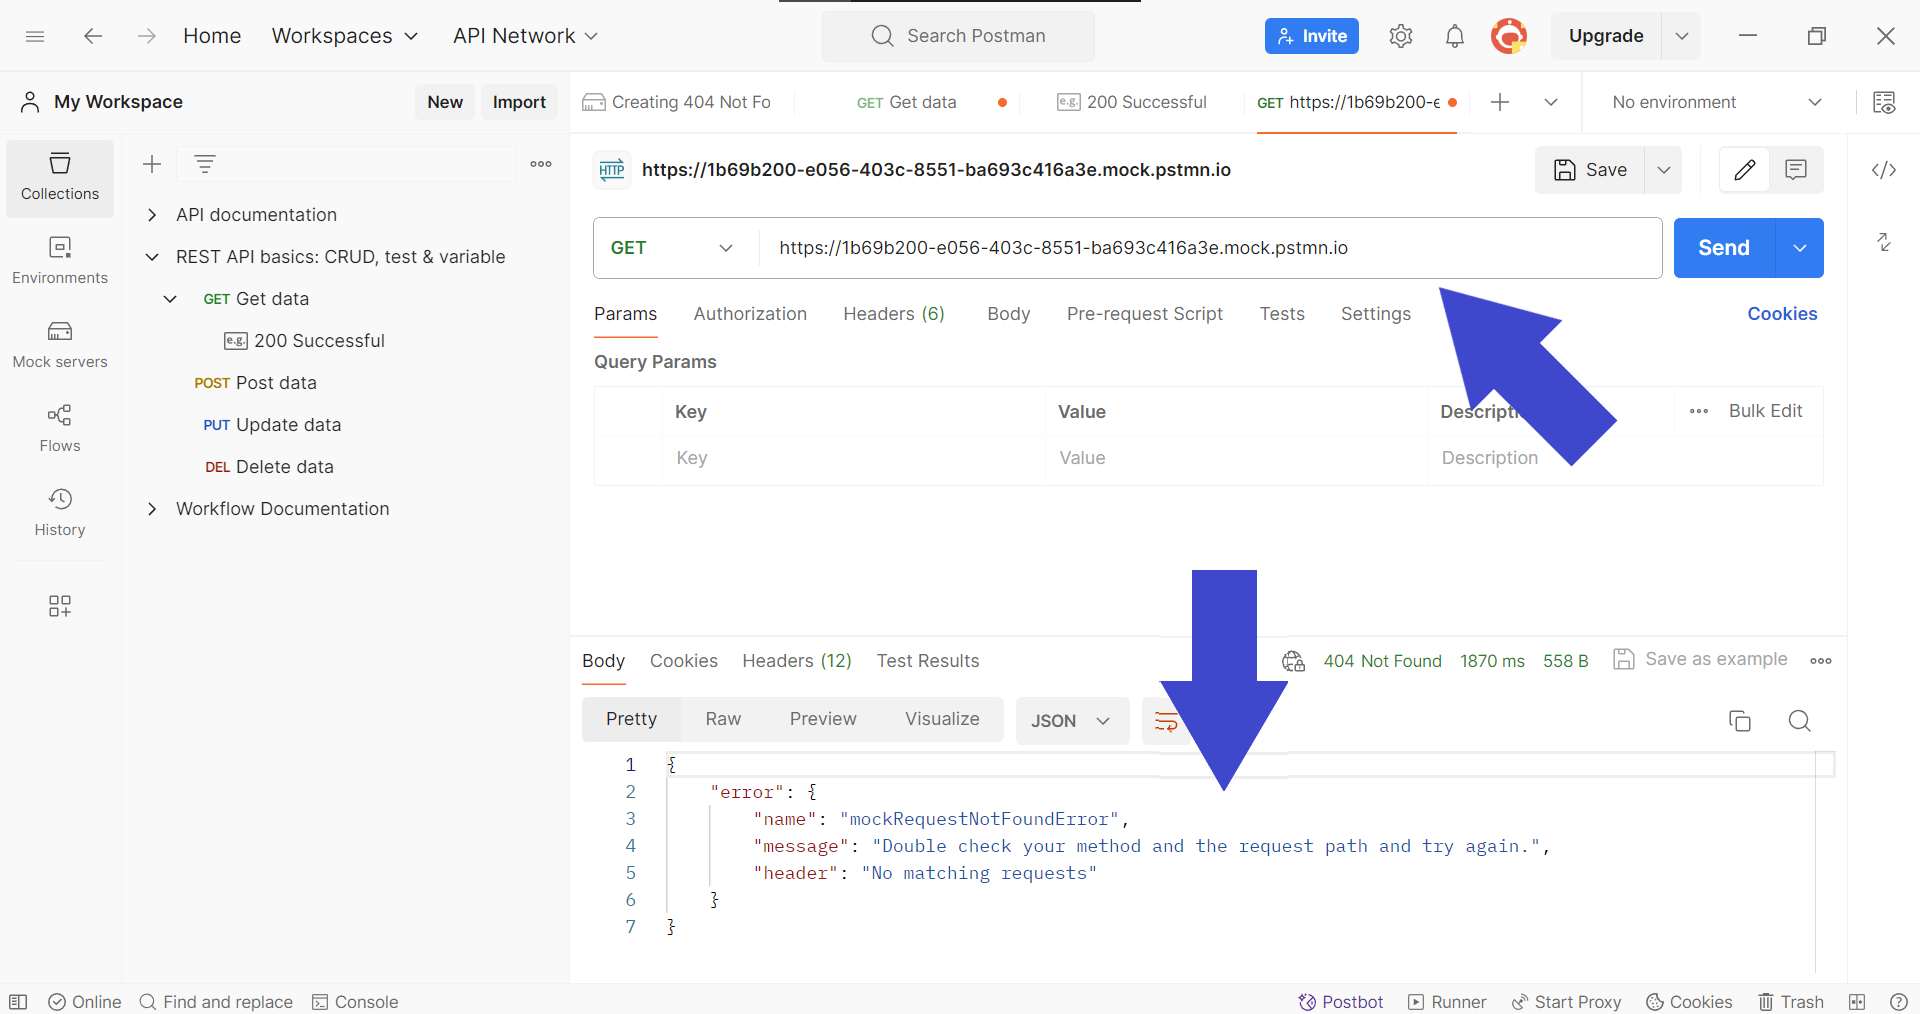Collapse the Get data request examples

point(170,299)
